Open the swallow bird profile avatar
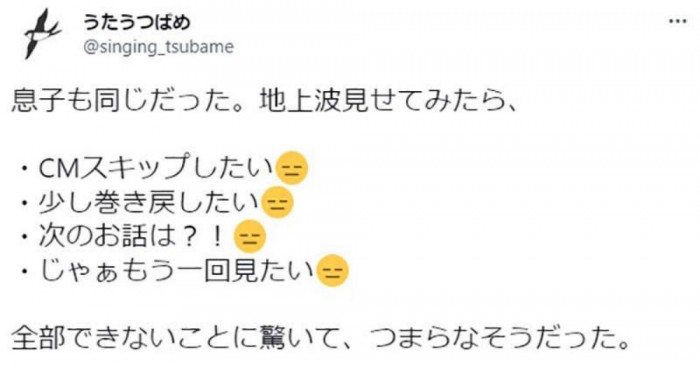 tap(42, 34)
